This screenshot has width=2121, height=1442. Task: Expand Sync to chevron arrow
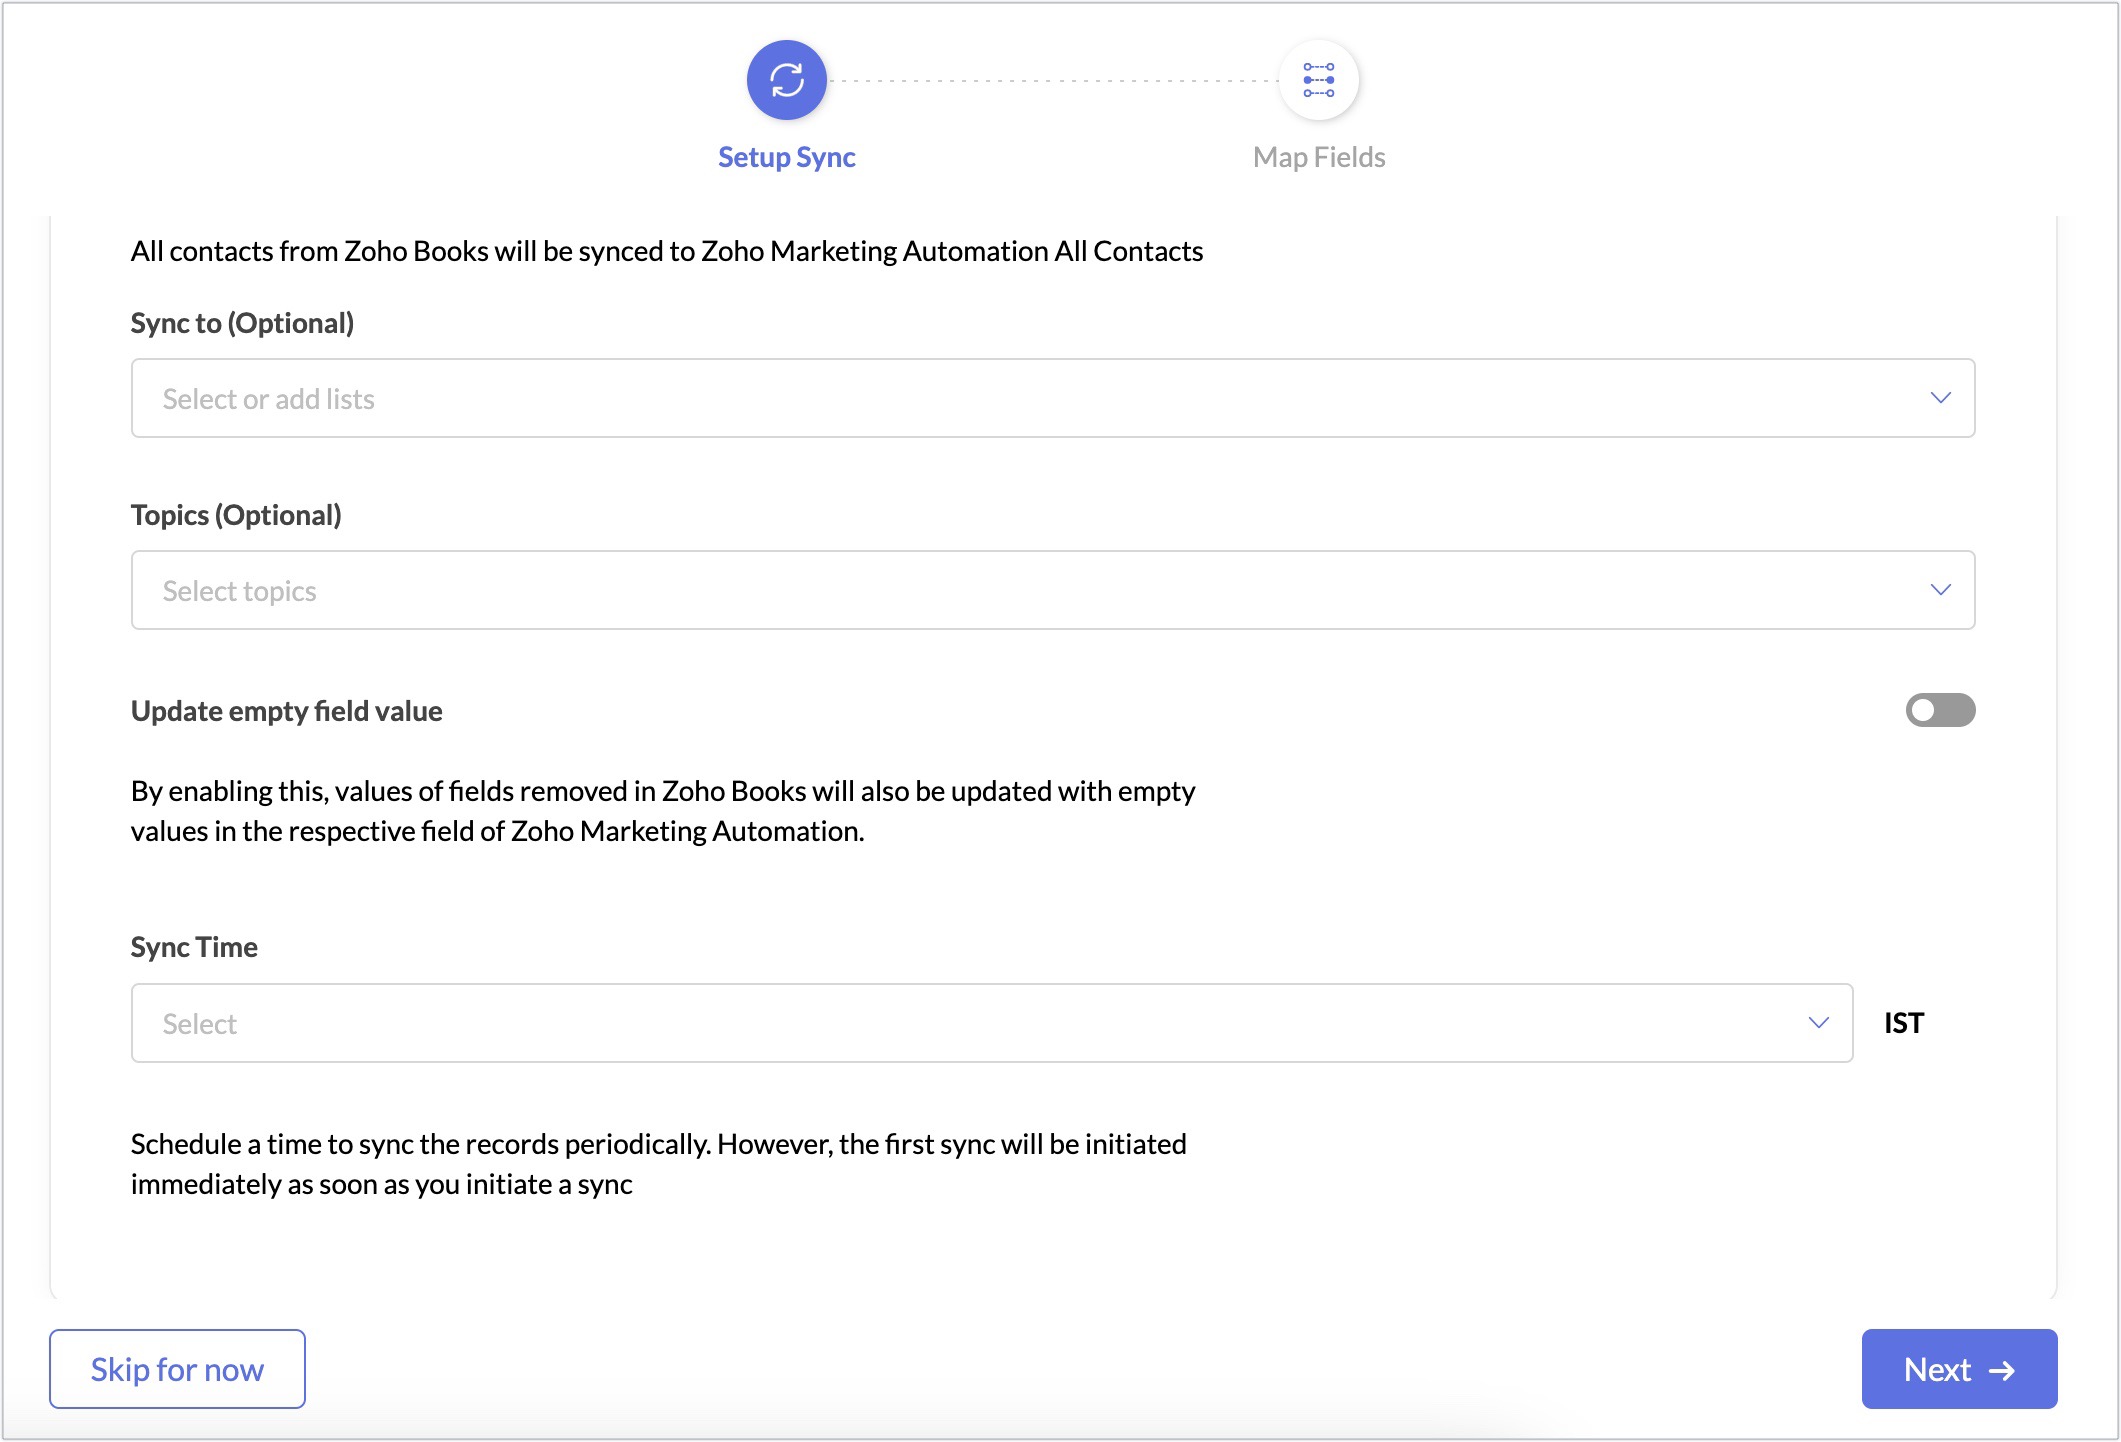click(x=1940, y=398)
